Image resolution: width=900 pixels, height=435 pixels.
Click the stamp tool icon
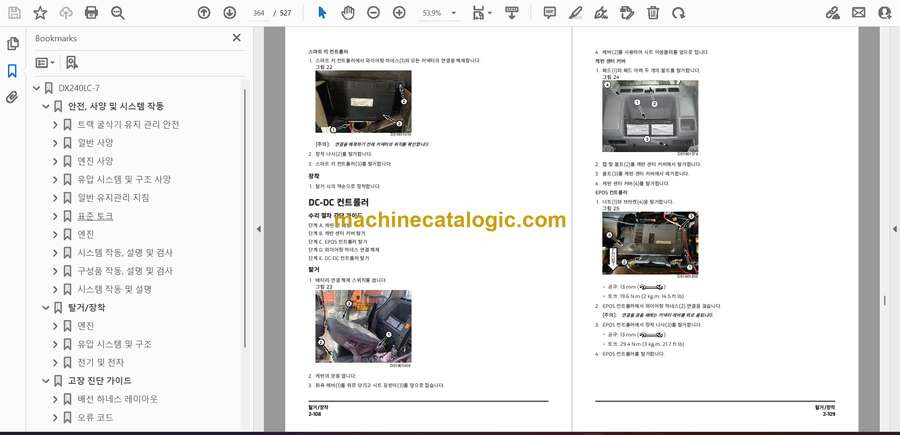coord(627,13)
